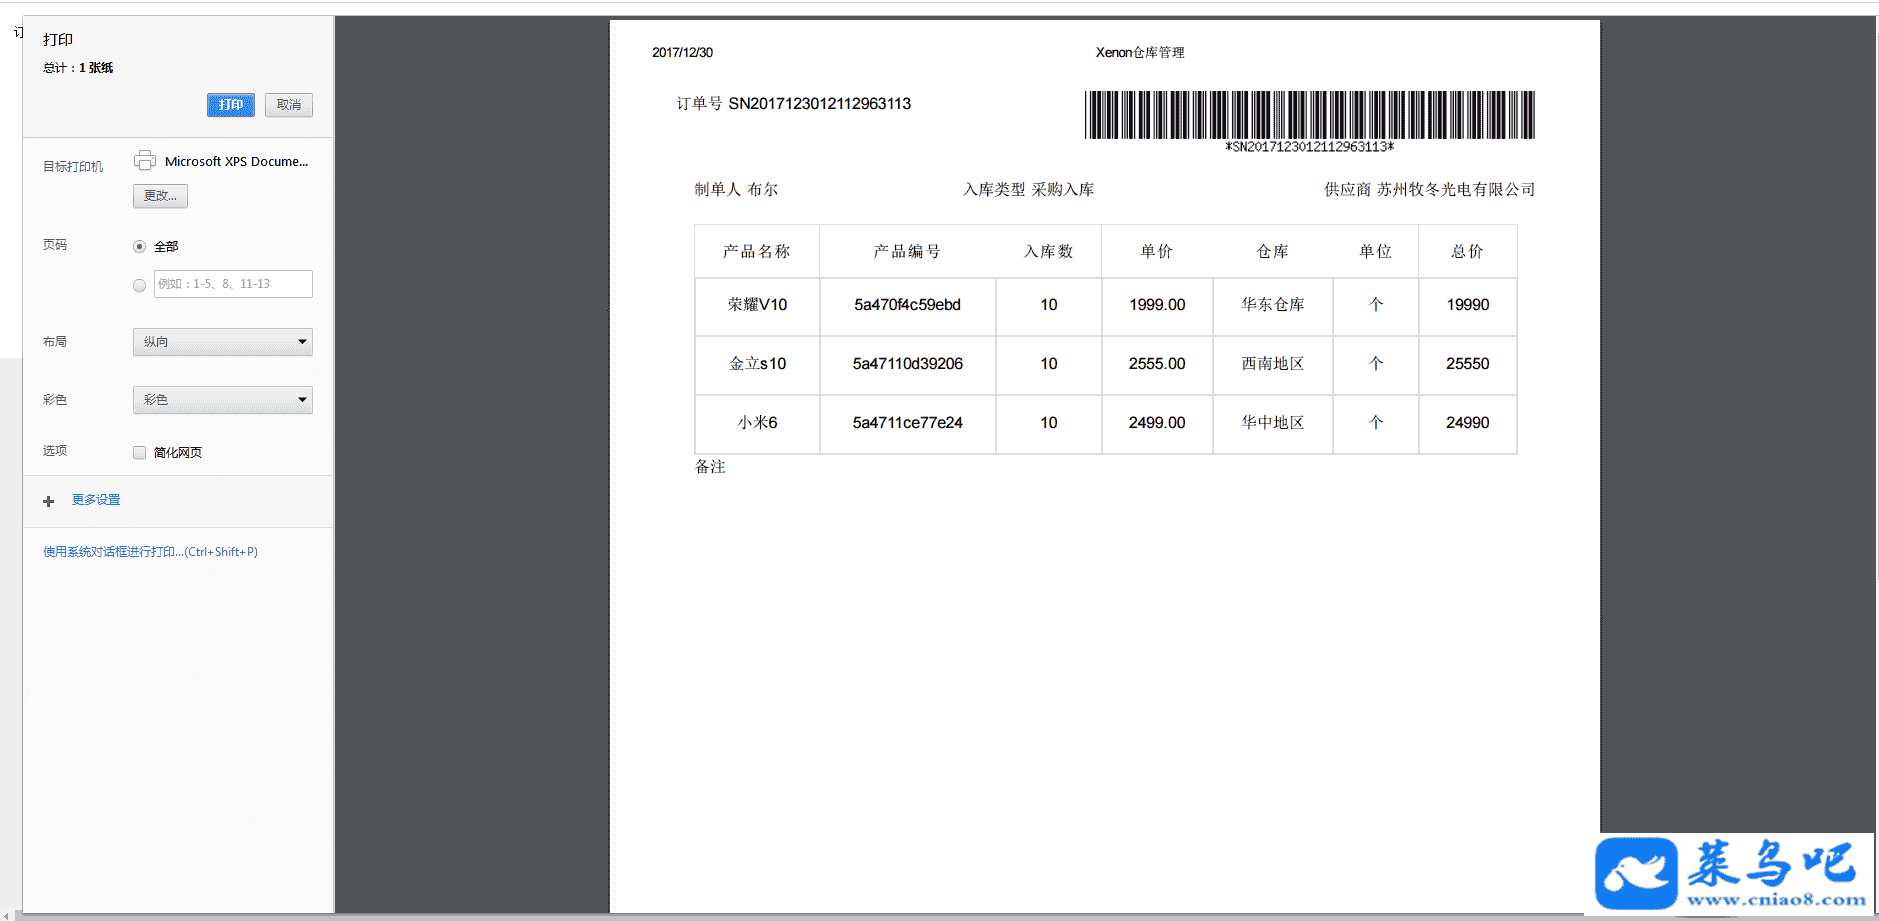Click 更改 to change destination printer
The width and height of the screenshot is (1879, 921).
pos(160,196)
